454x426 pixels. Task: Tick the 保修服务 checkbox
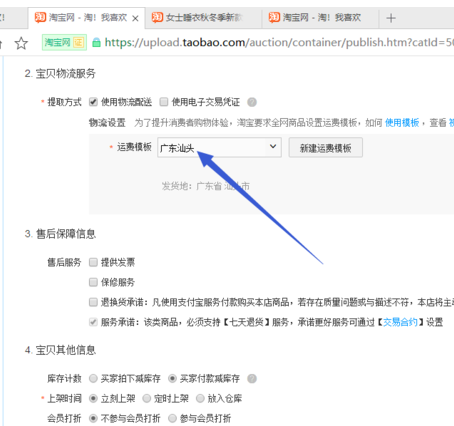pos(93,282)
